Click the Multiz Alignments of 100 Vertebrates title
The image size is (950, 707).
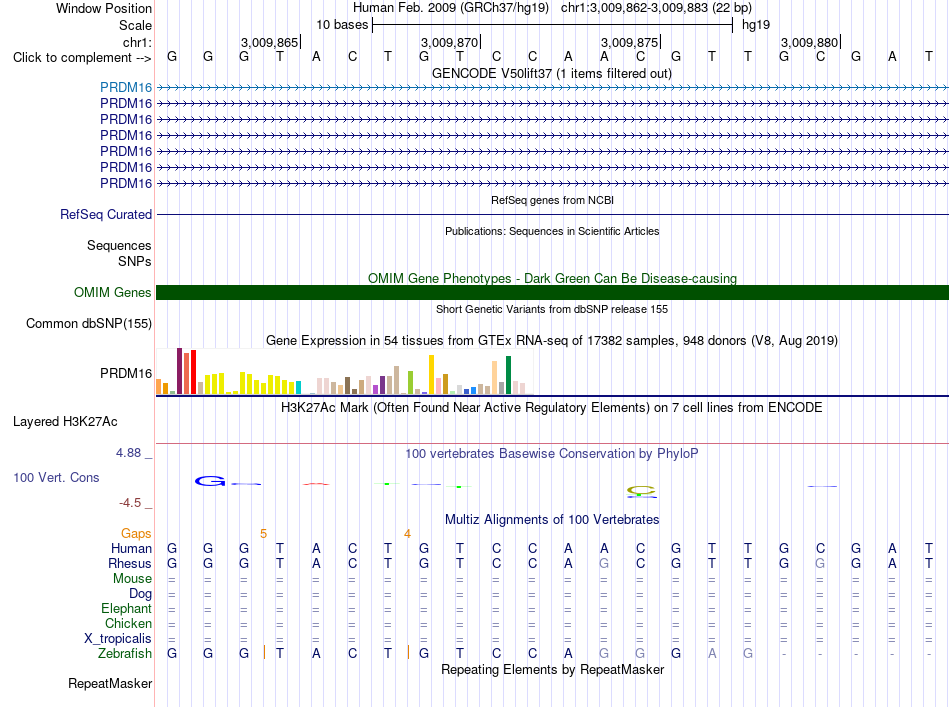pos(552,520)
